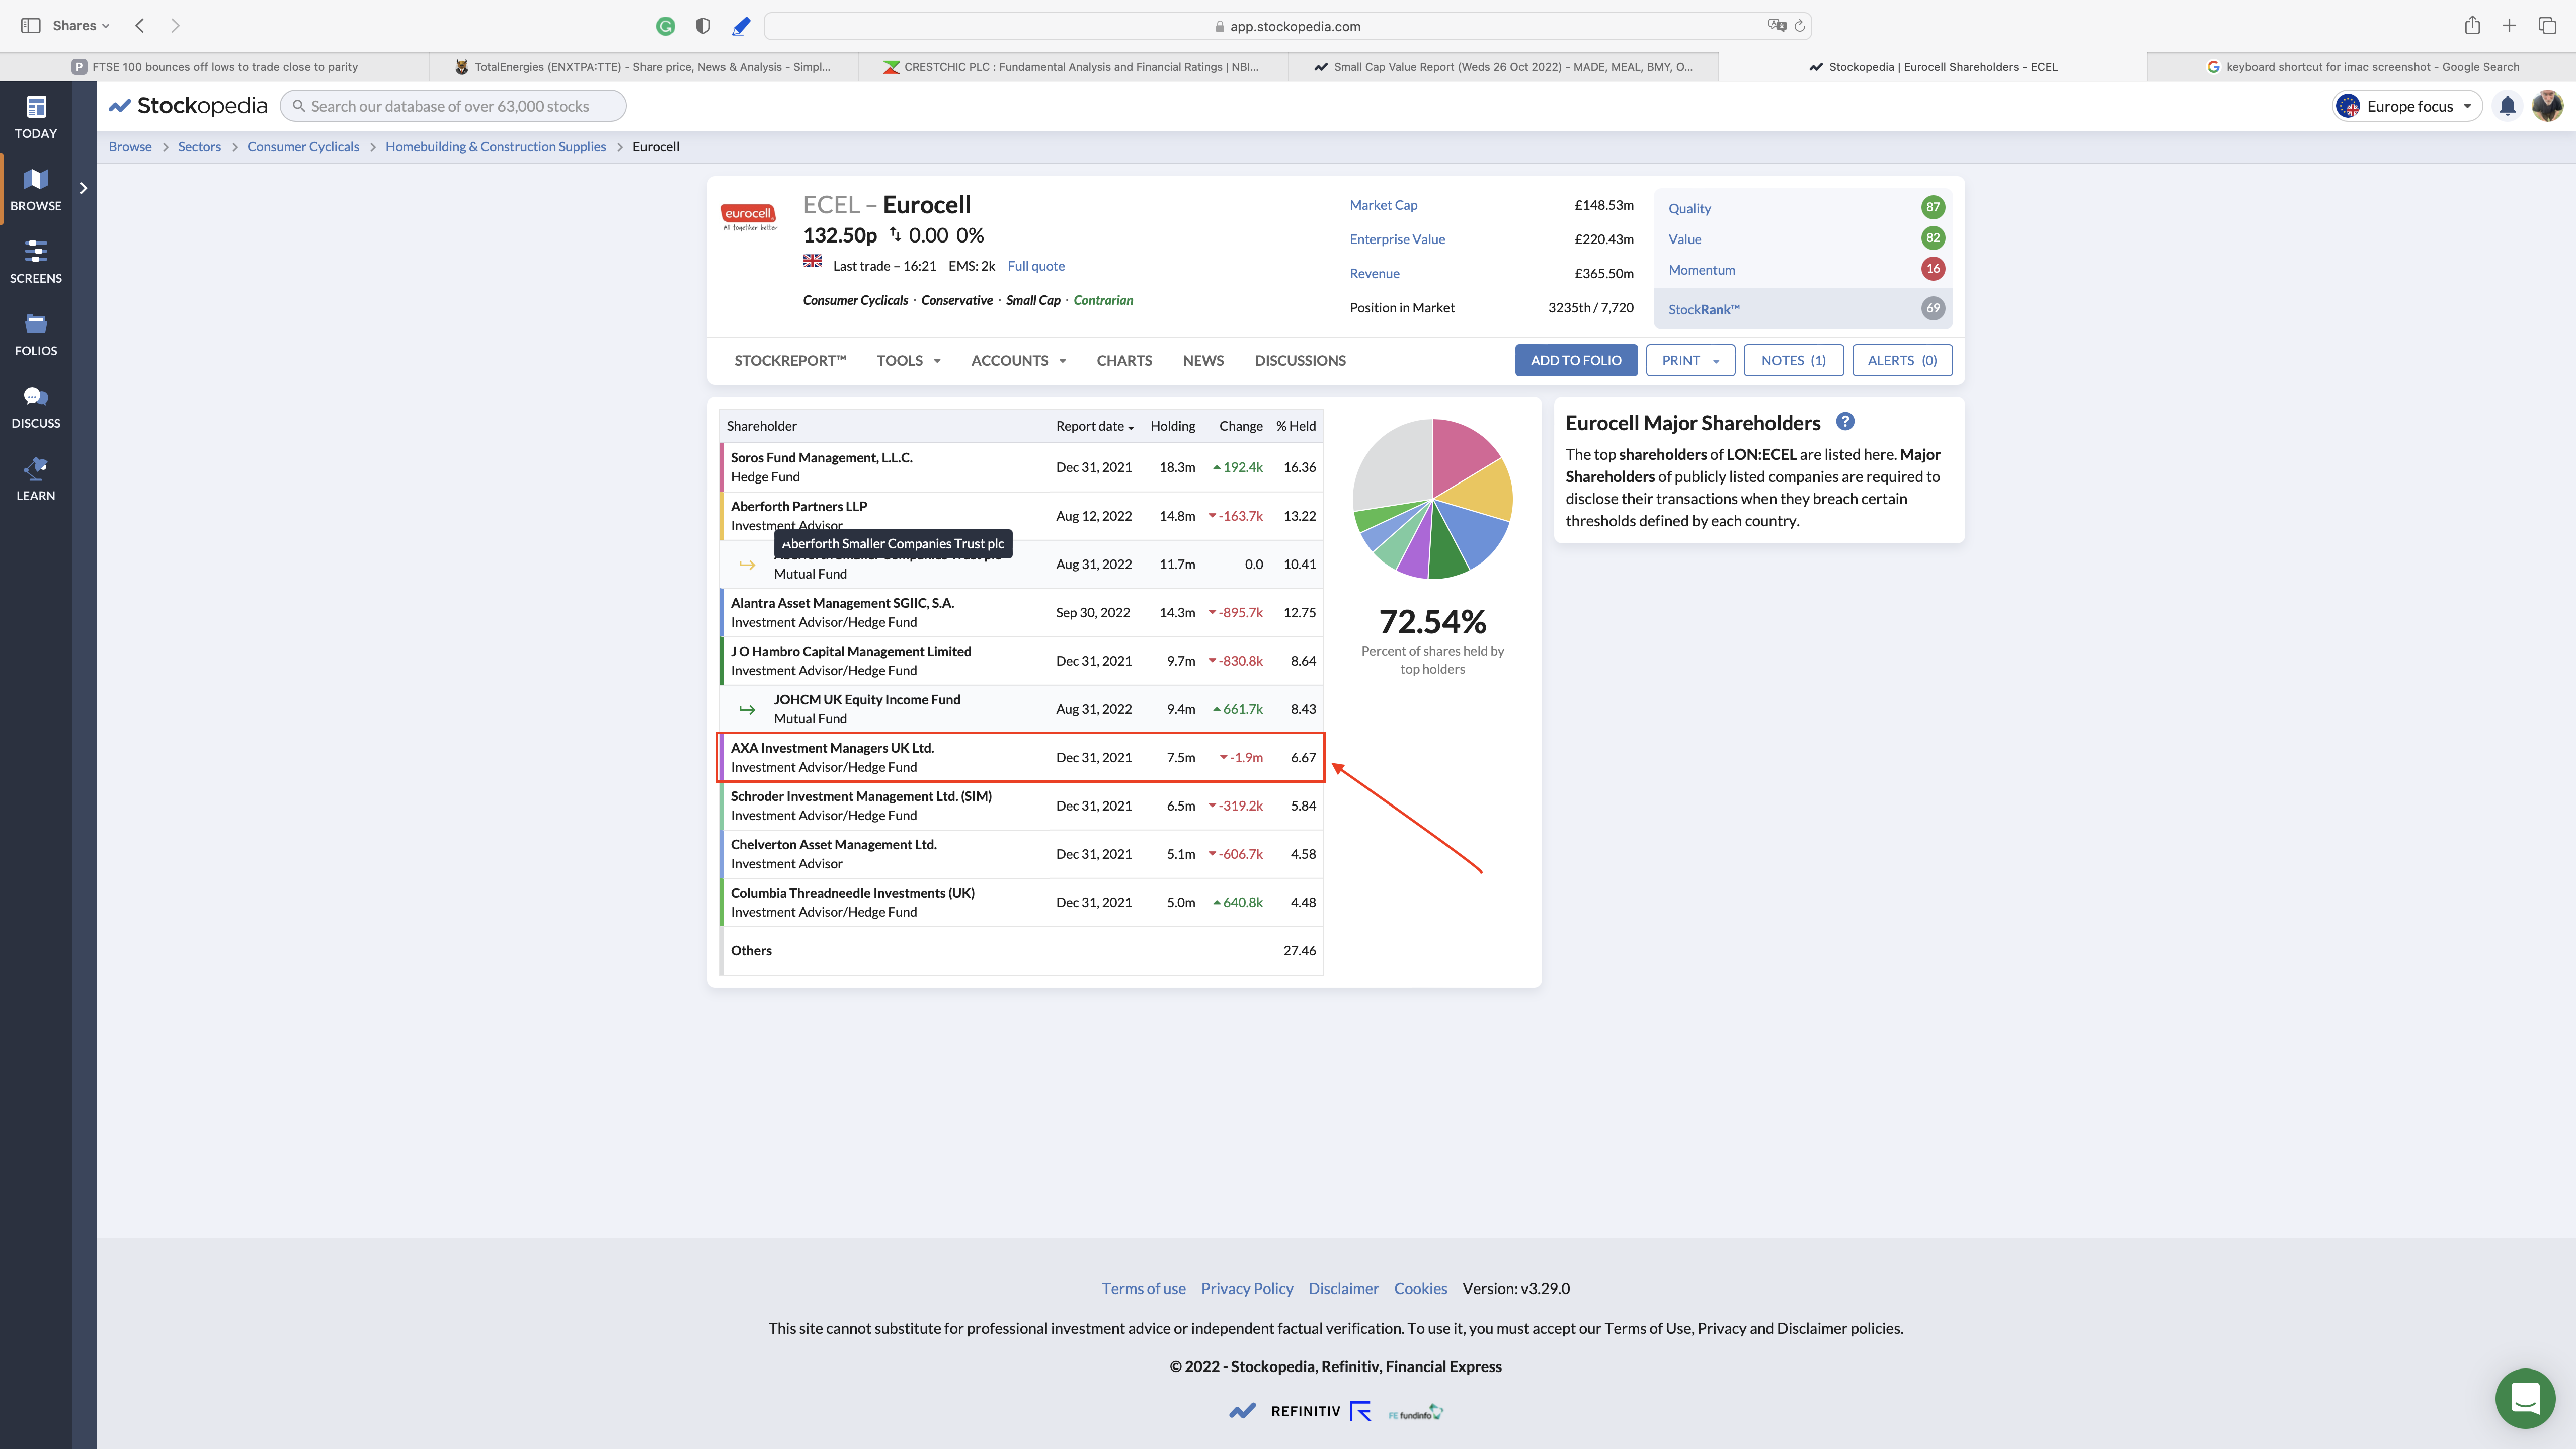
Task: Sort by Report date column header
Action: [1094, 426]
